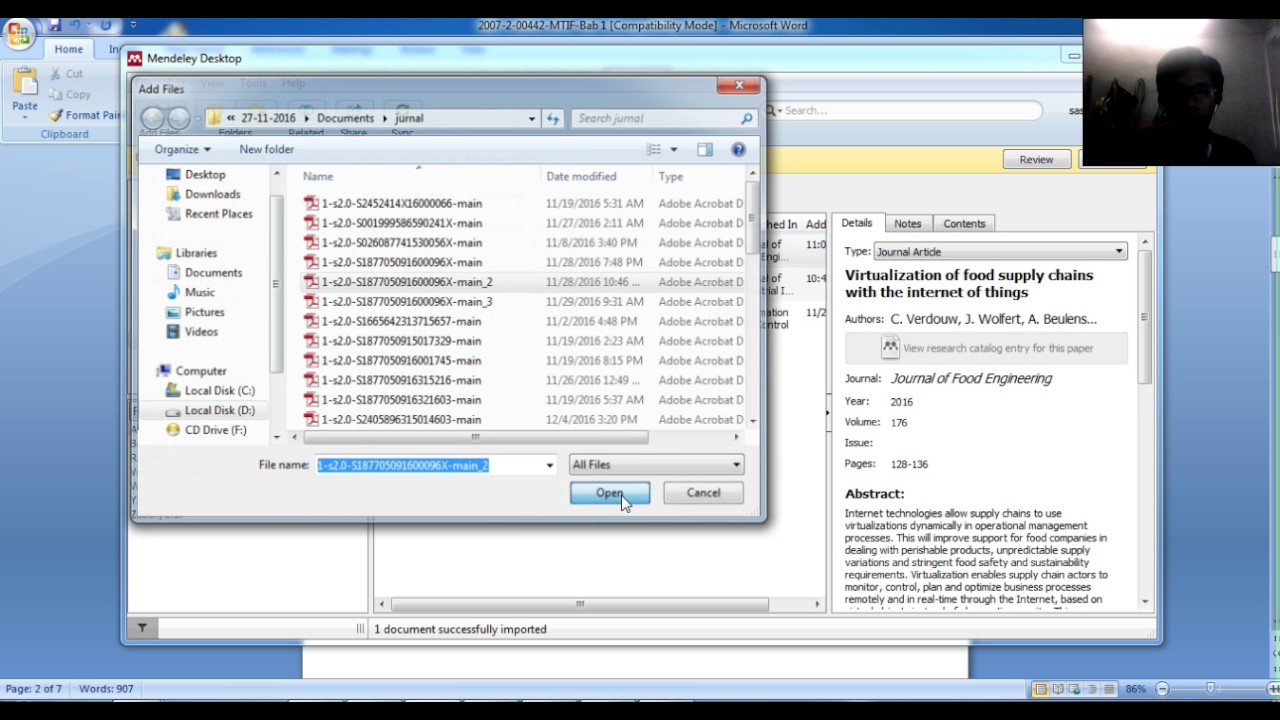Click the filter funnel icon in Mendeley status bar
The image size is (1280, 720).
[142, 628]
